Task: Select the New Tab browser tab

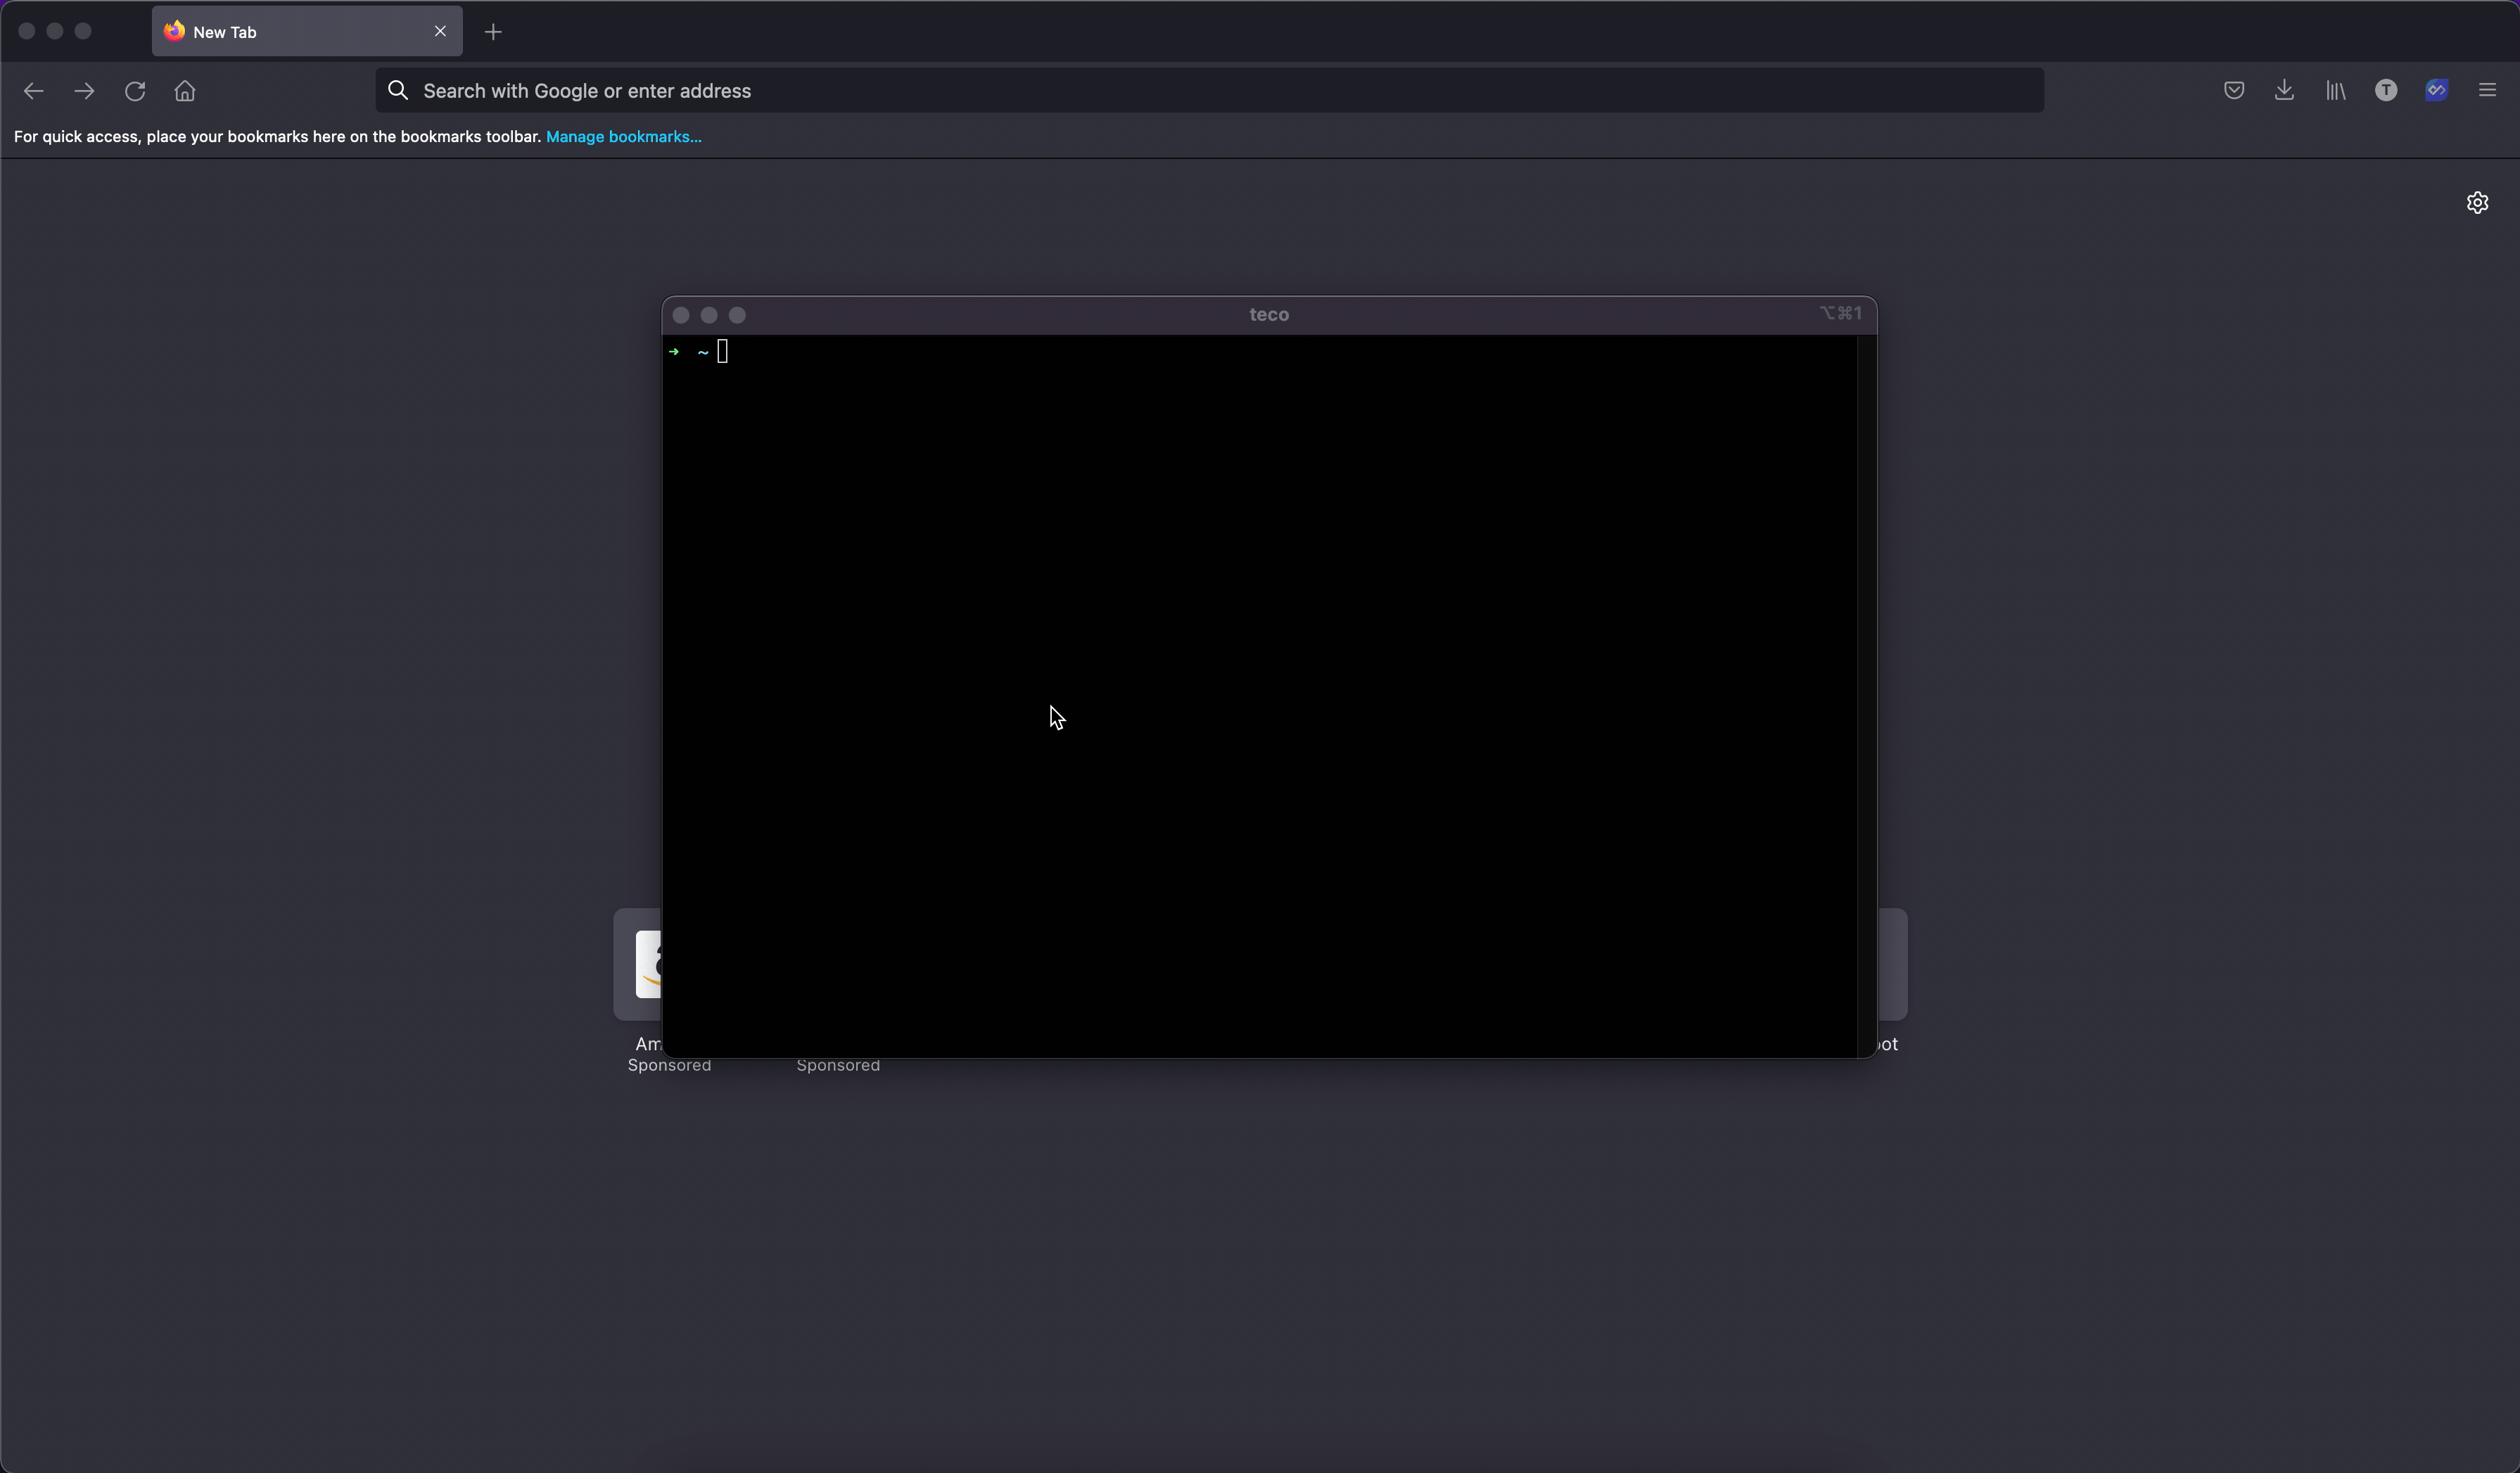Action: [x=307, y=31]
